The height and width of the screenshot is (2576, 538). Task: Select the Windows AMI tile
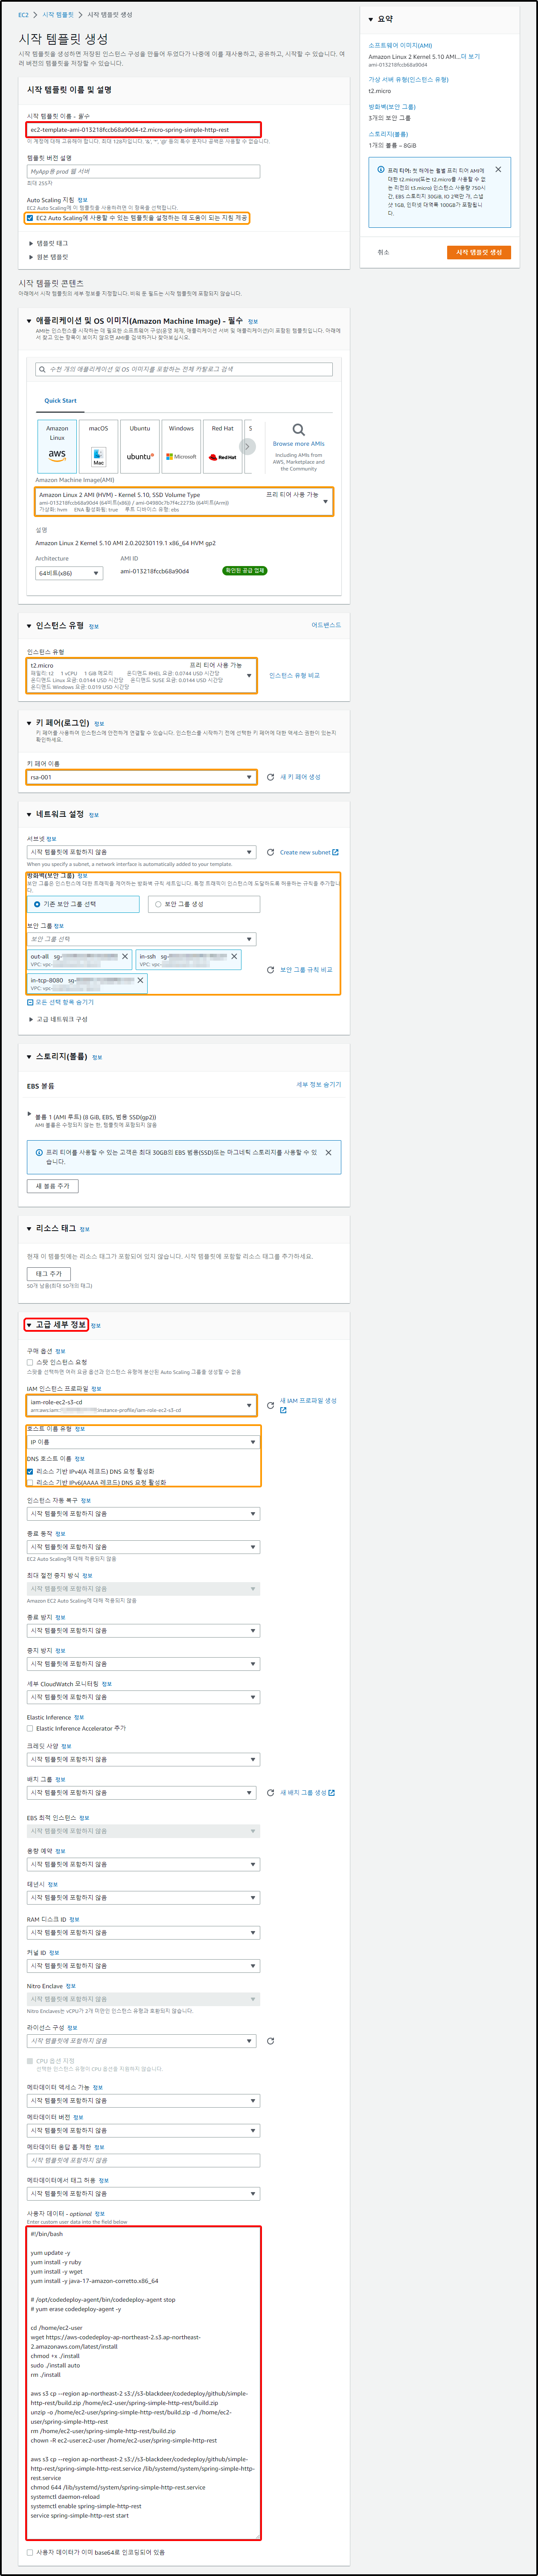pos(181,446)
